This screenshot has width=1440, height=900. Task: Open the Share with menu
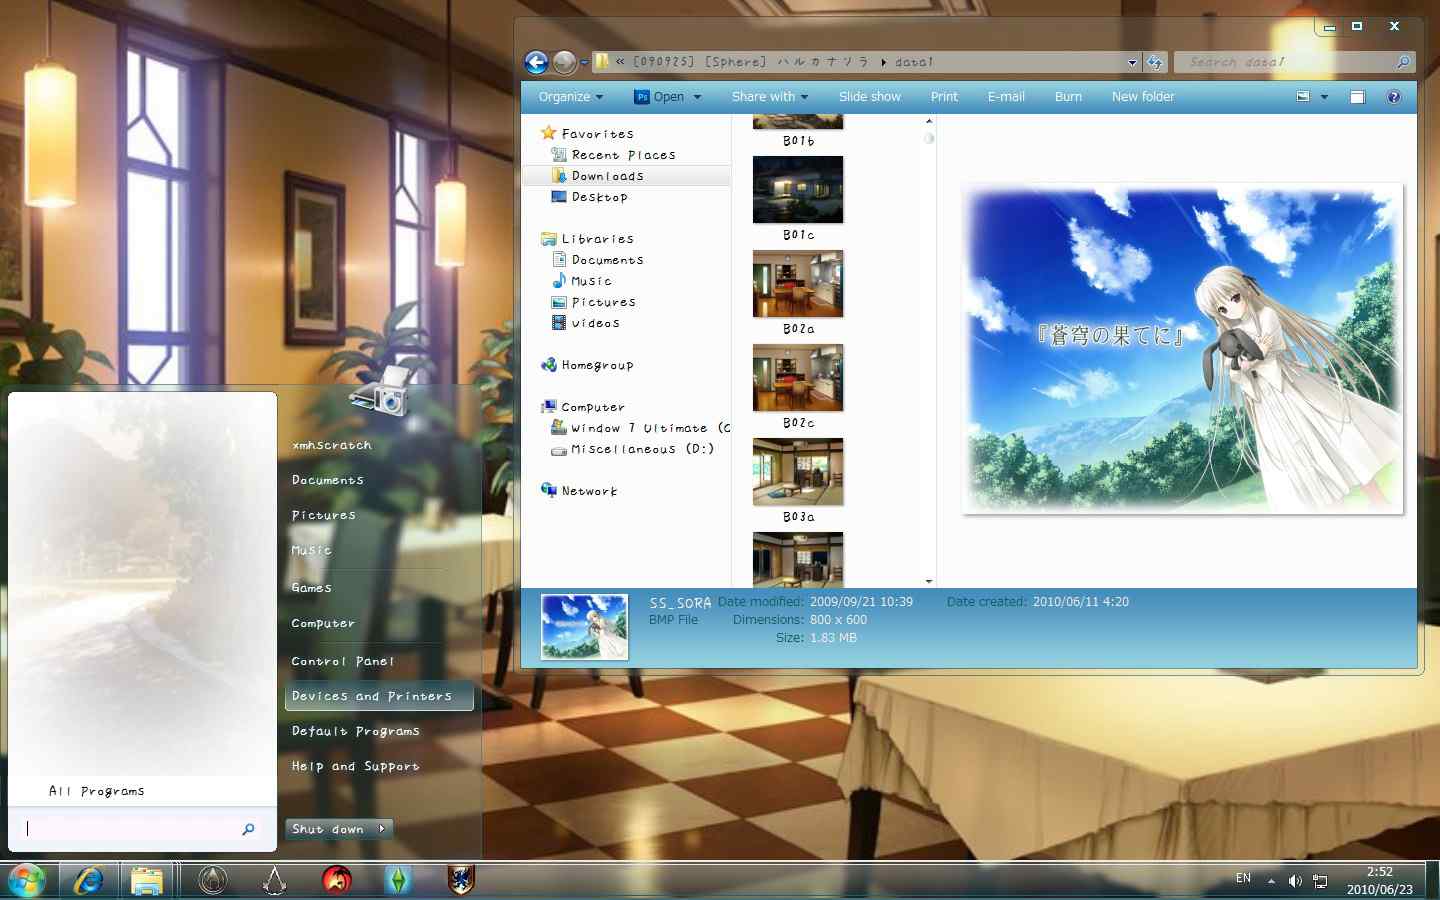tap(769, 97)
